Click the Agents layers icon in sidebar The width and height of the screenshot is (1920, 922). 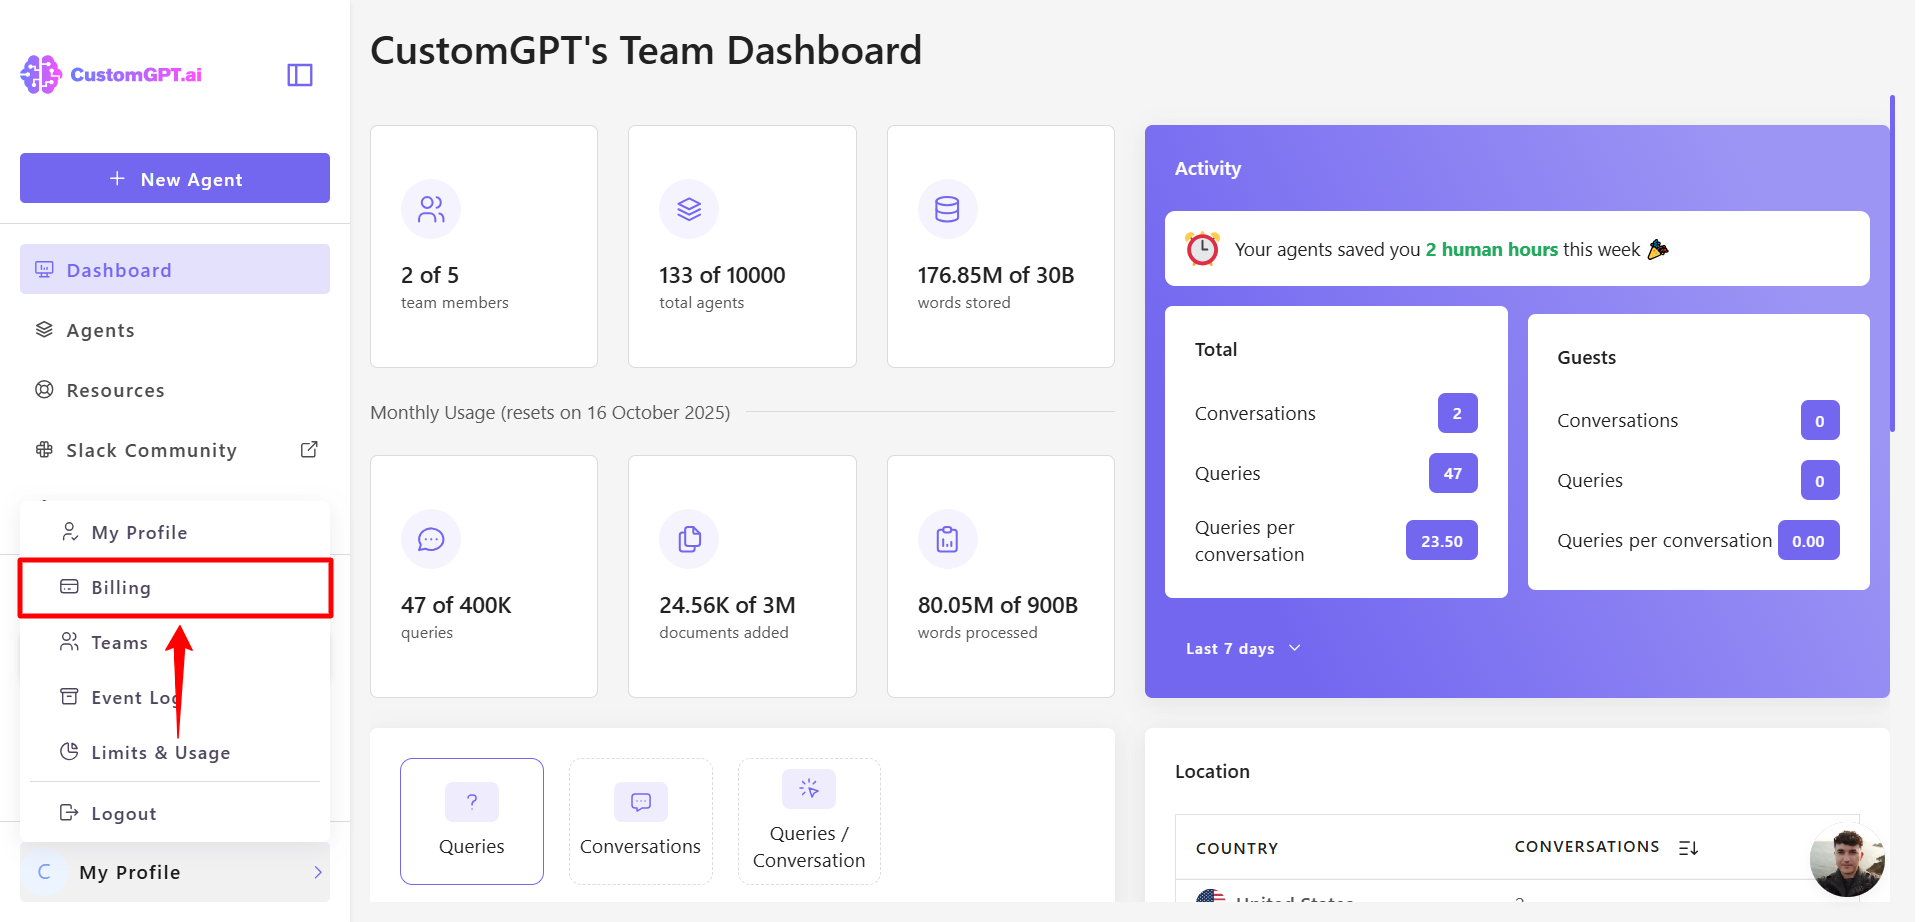44,329
